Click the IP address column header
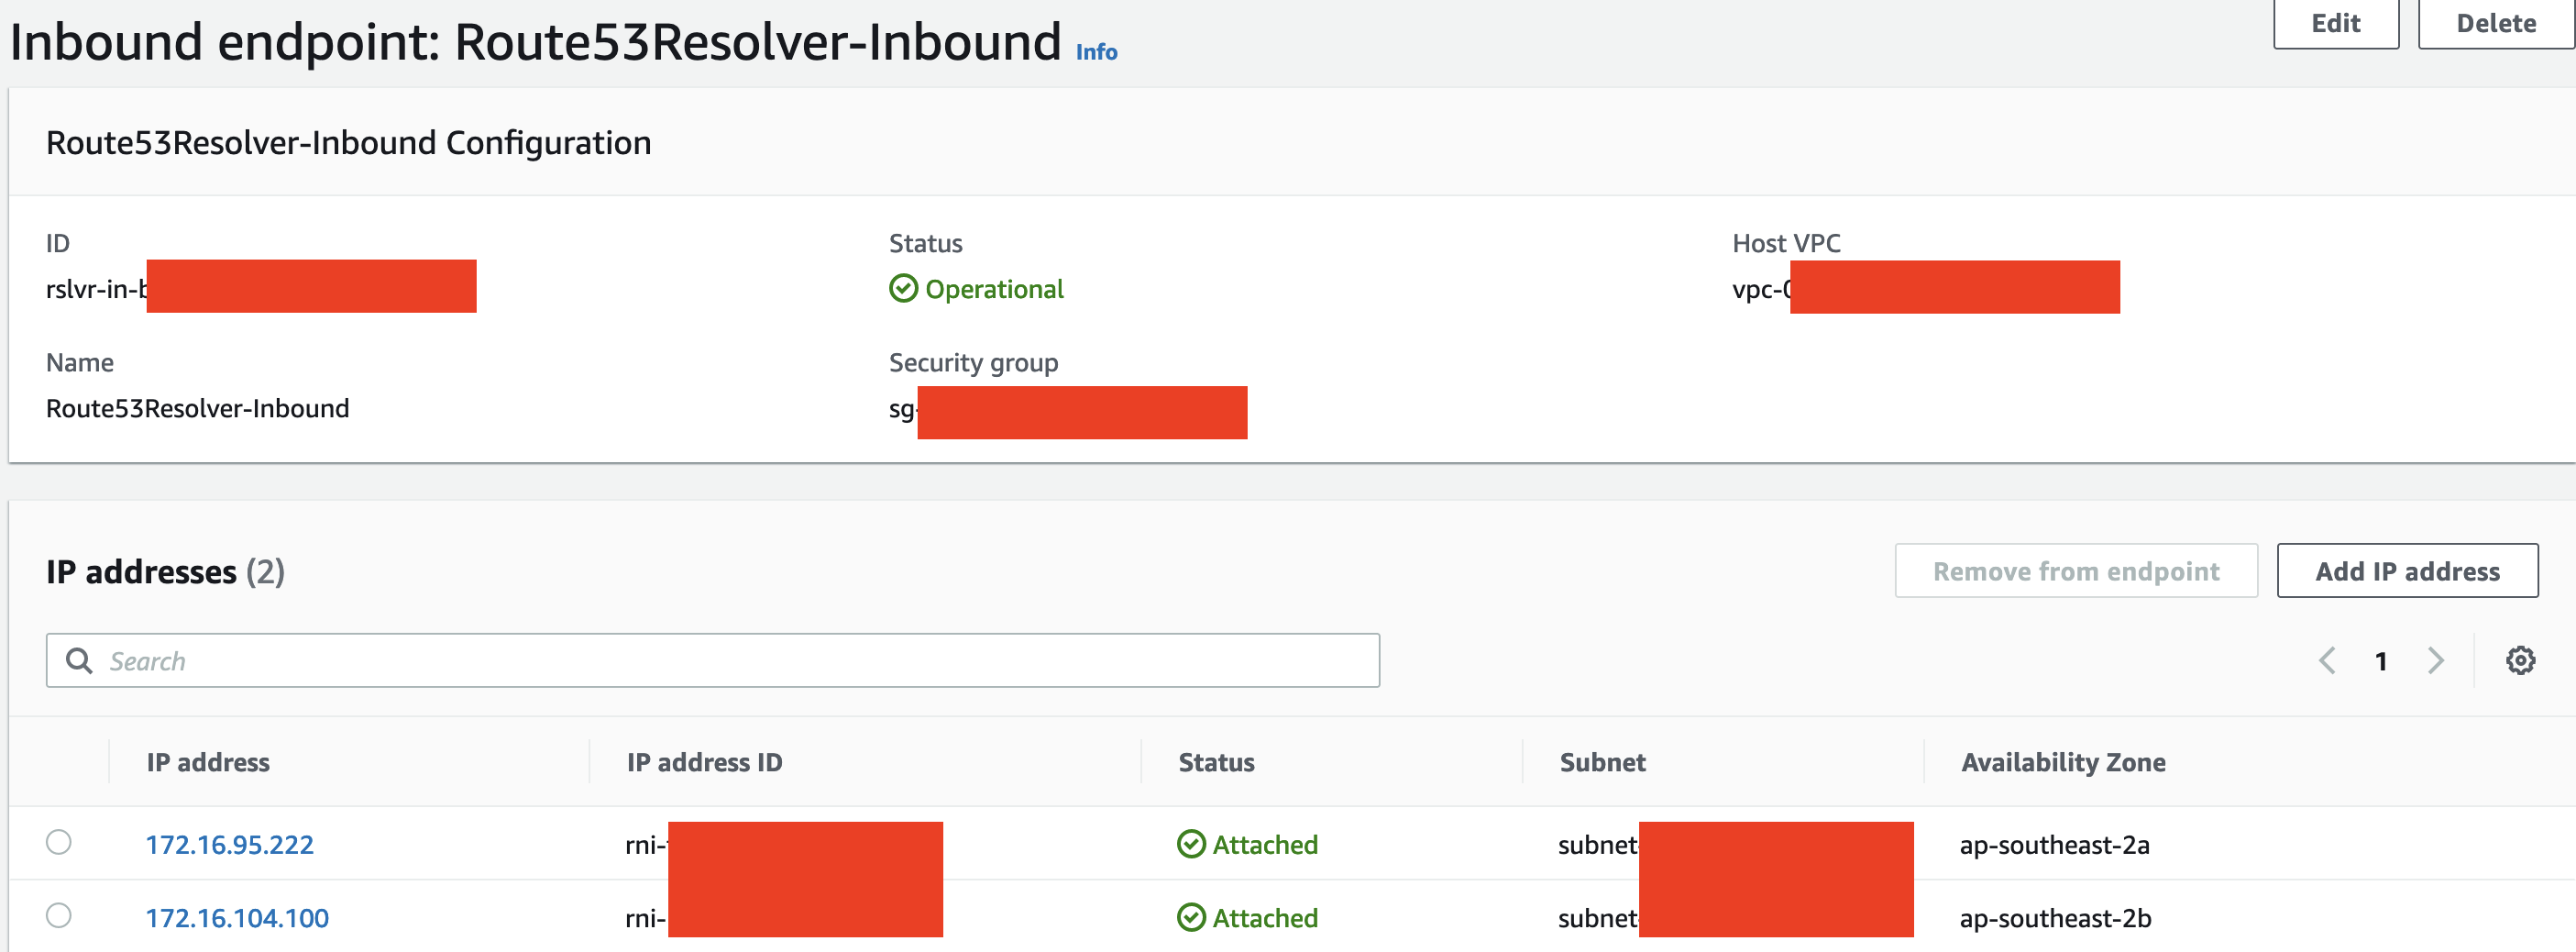Image resolution: width=2576 pixels, height=952 pixels. (208, 762)
